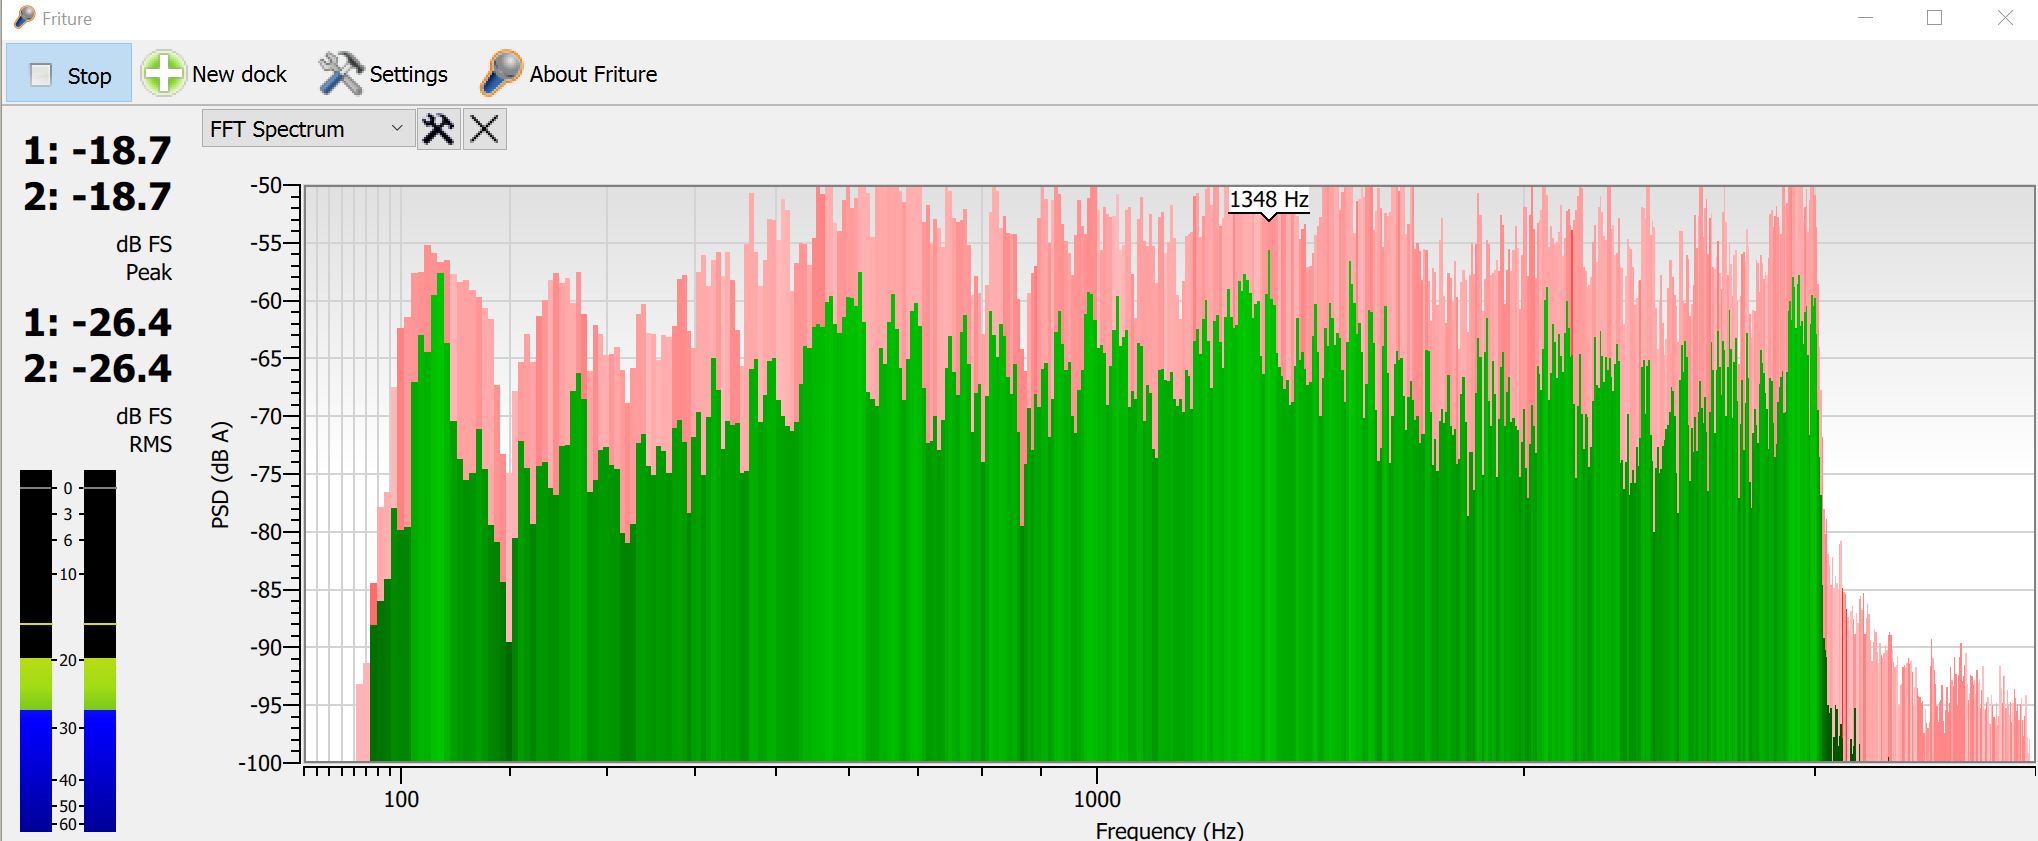Maximize the Friture window
Image resolution: width=2038 pixels, height=841 pixels.
(x=1934, y=18)
